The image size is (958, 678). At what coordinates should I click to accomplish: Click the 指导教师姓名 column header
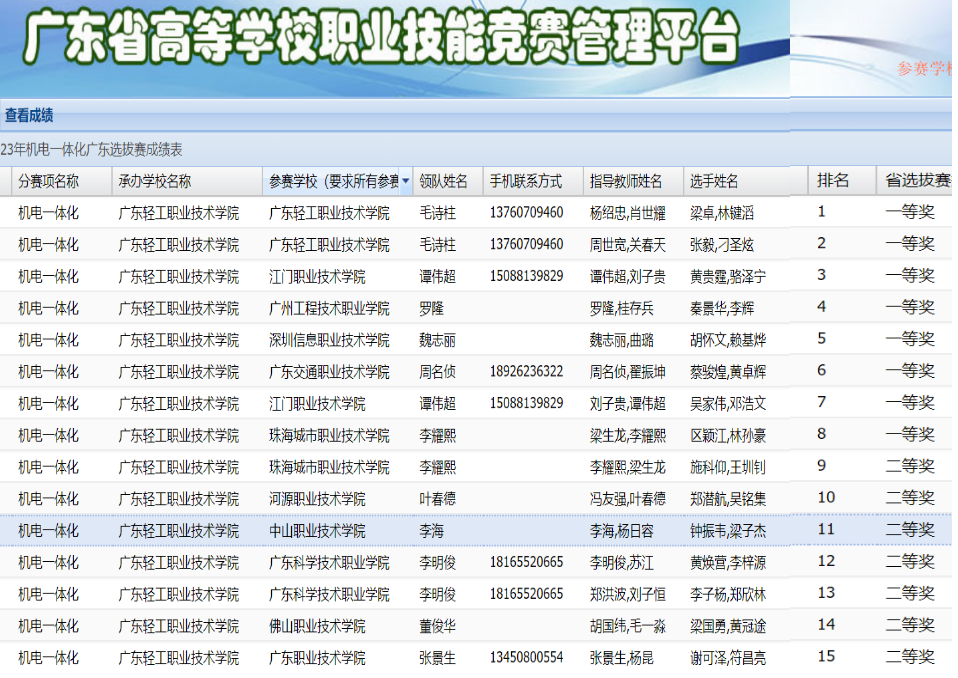[x=626, y=181]
